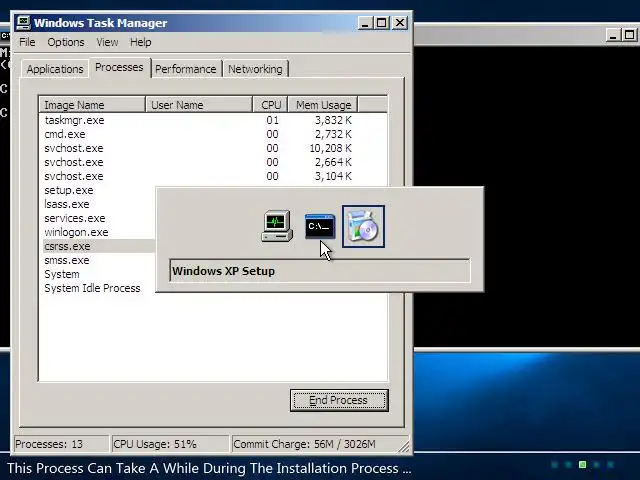Sort by the Mem Usage column header

click(323, 105)
